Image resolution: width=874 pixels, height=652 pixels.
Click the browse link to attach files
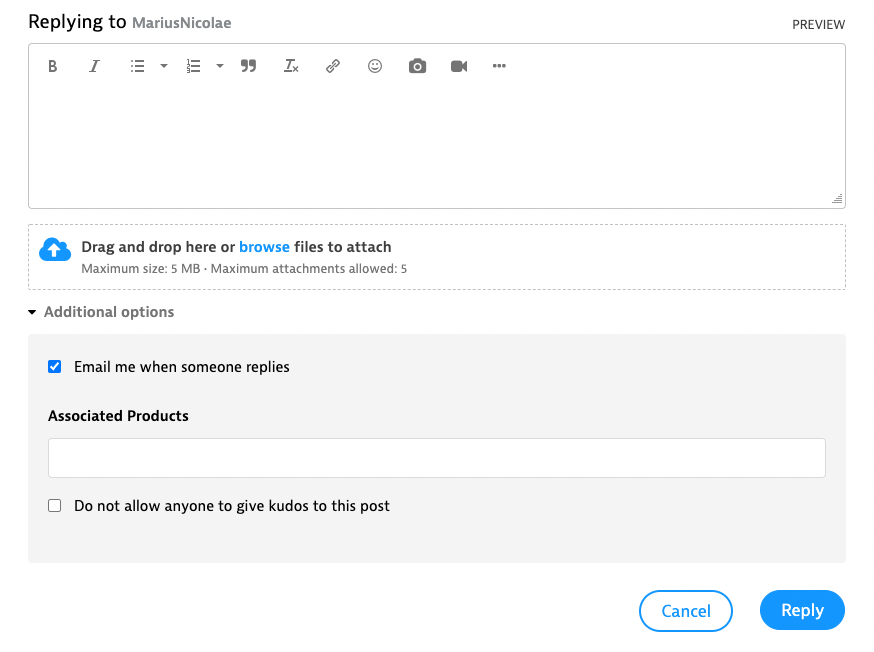[264, 247]
